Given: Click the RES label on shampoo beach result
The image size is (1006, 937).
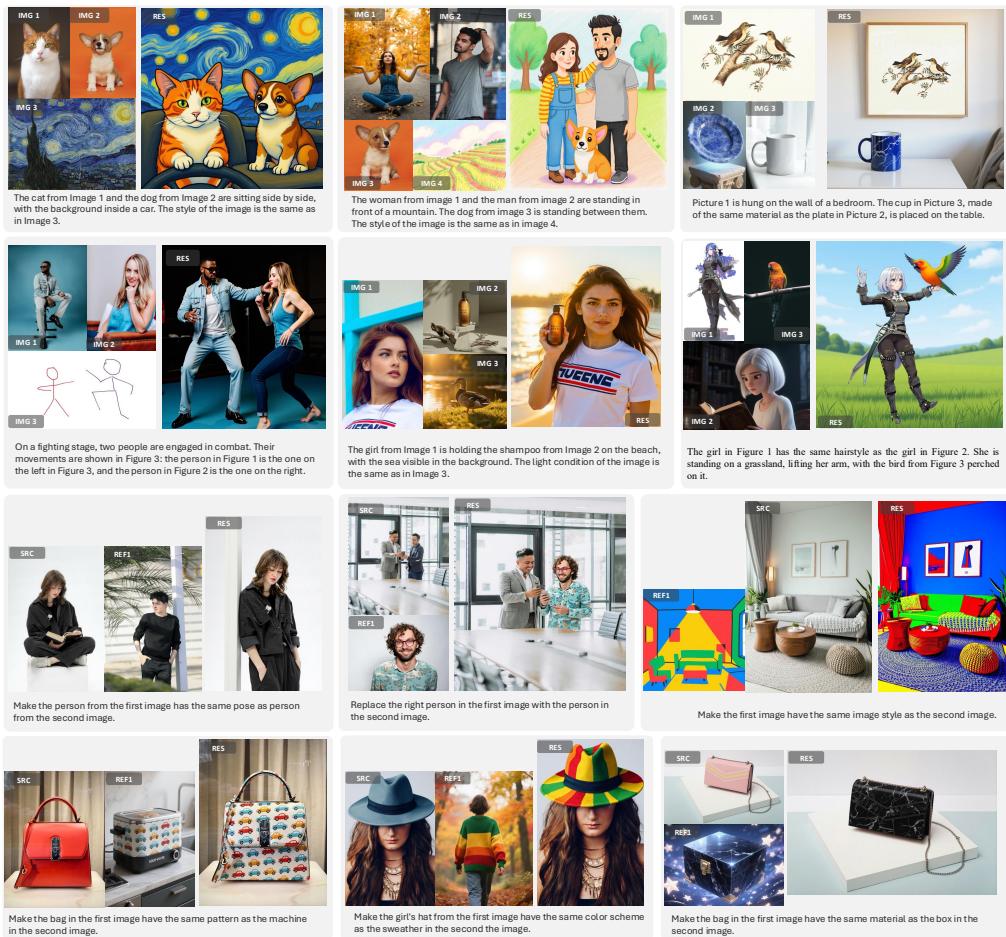Looking at the screenshot, I should [642, 420].
